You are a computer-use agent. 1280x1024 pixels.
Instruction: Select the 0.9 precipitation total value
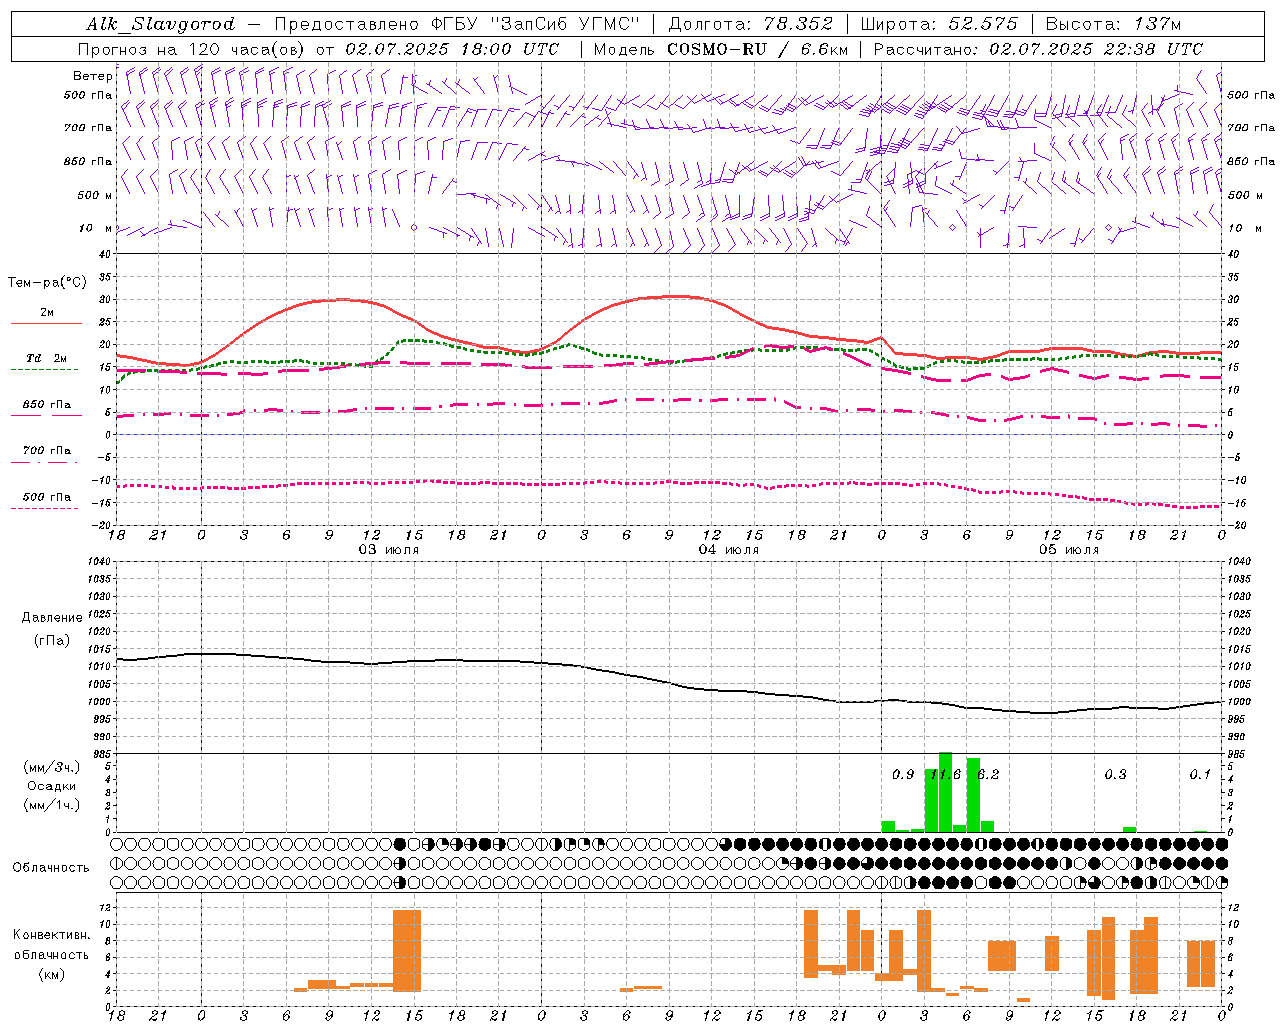tap(903, 774)
